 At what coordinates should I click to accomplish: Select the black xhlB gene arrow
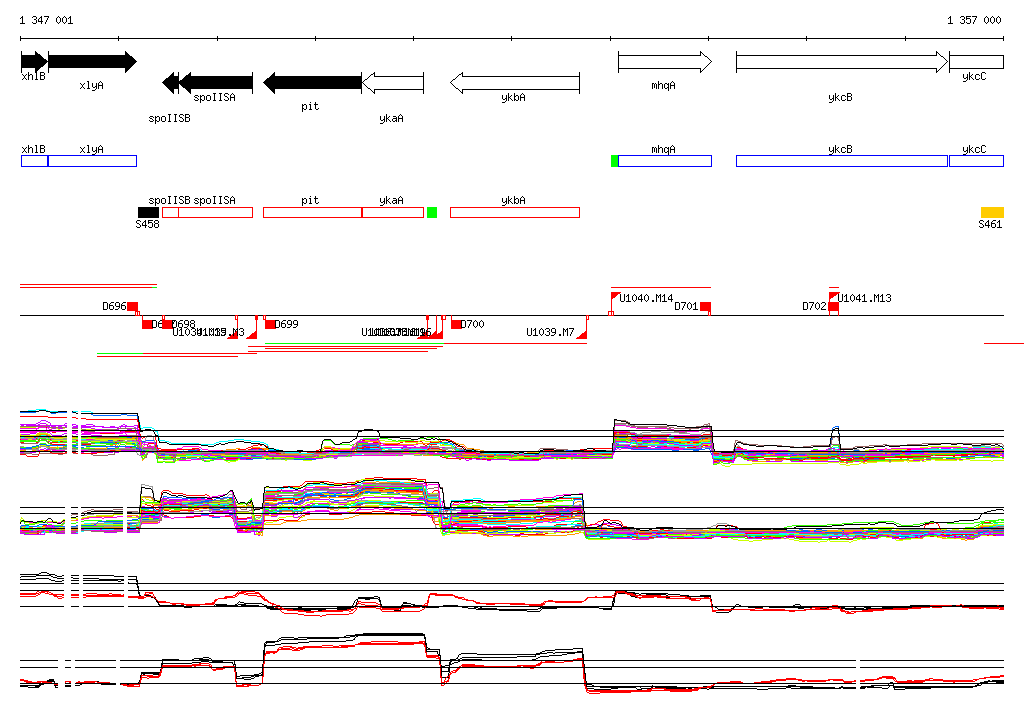[x=33, y=62]
